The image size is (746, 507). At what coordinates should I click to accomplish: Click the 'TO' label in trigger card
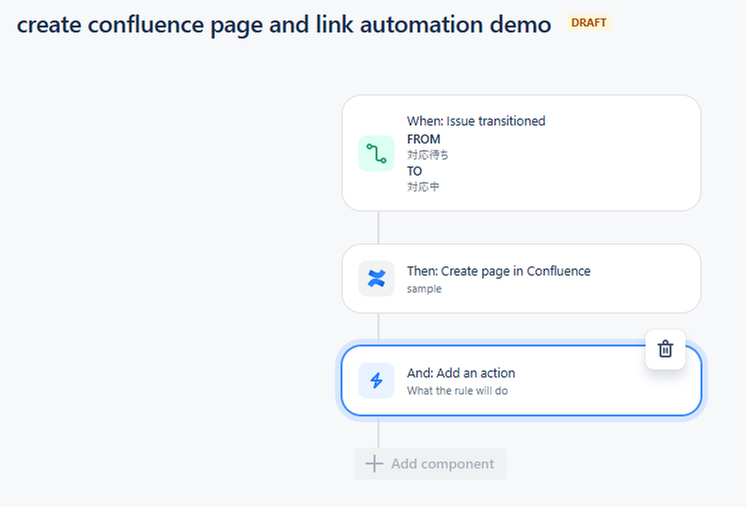414,171
